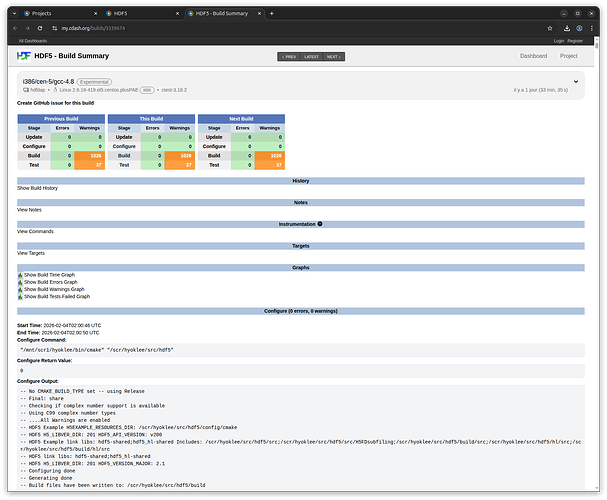Viewport: 607px width, 500px height.
Task: Go to previous build with PREV button
Action: (x=289, y=57)
